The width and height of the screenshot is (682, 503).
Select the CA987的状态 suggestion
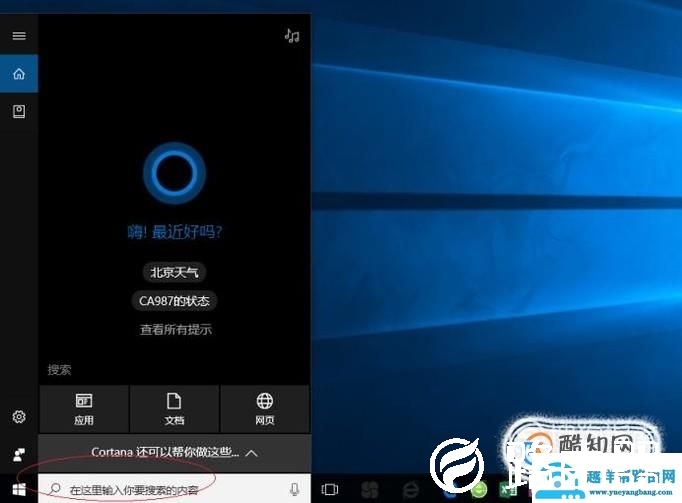pos(175,300)
